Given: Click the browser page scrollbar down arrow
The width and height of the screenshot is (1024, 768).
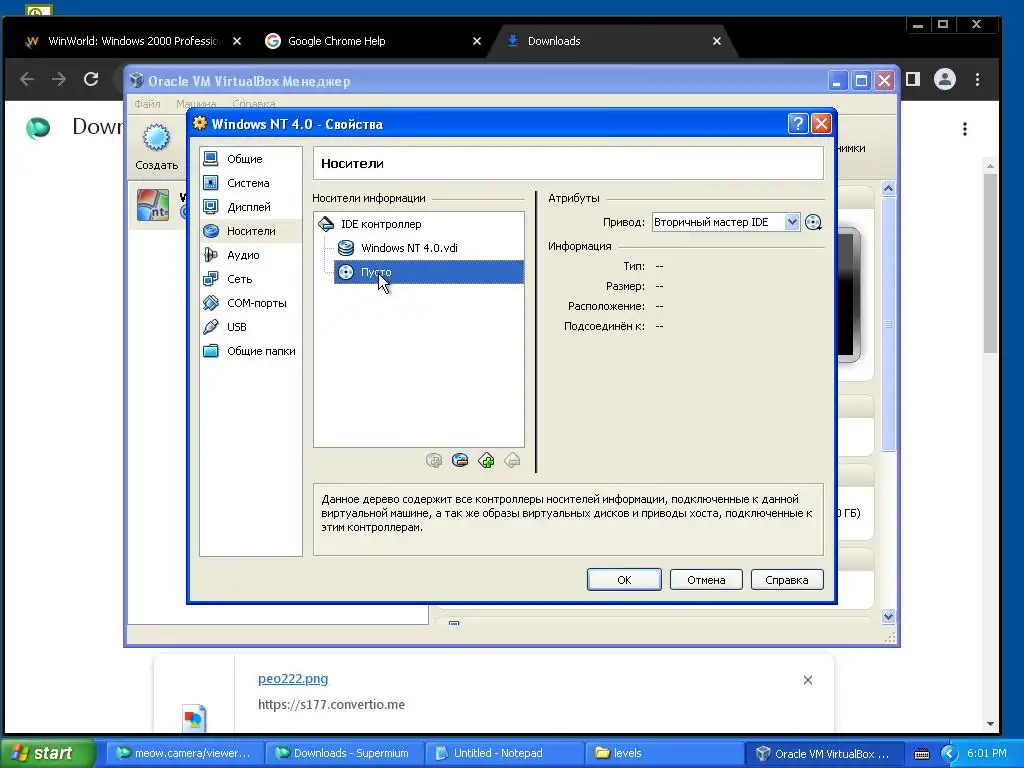Looking at the screenshot, I should click(x=990, y=724).
